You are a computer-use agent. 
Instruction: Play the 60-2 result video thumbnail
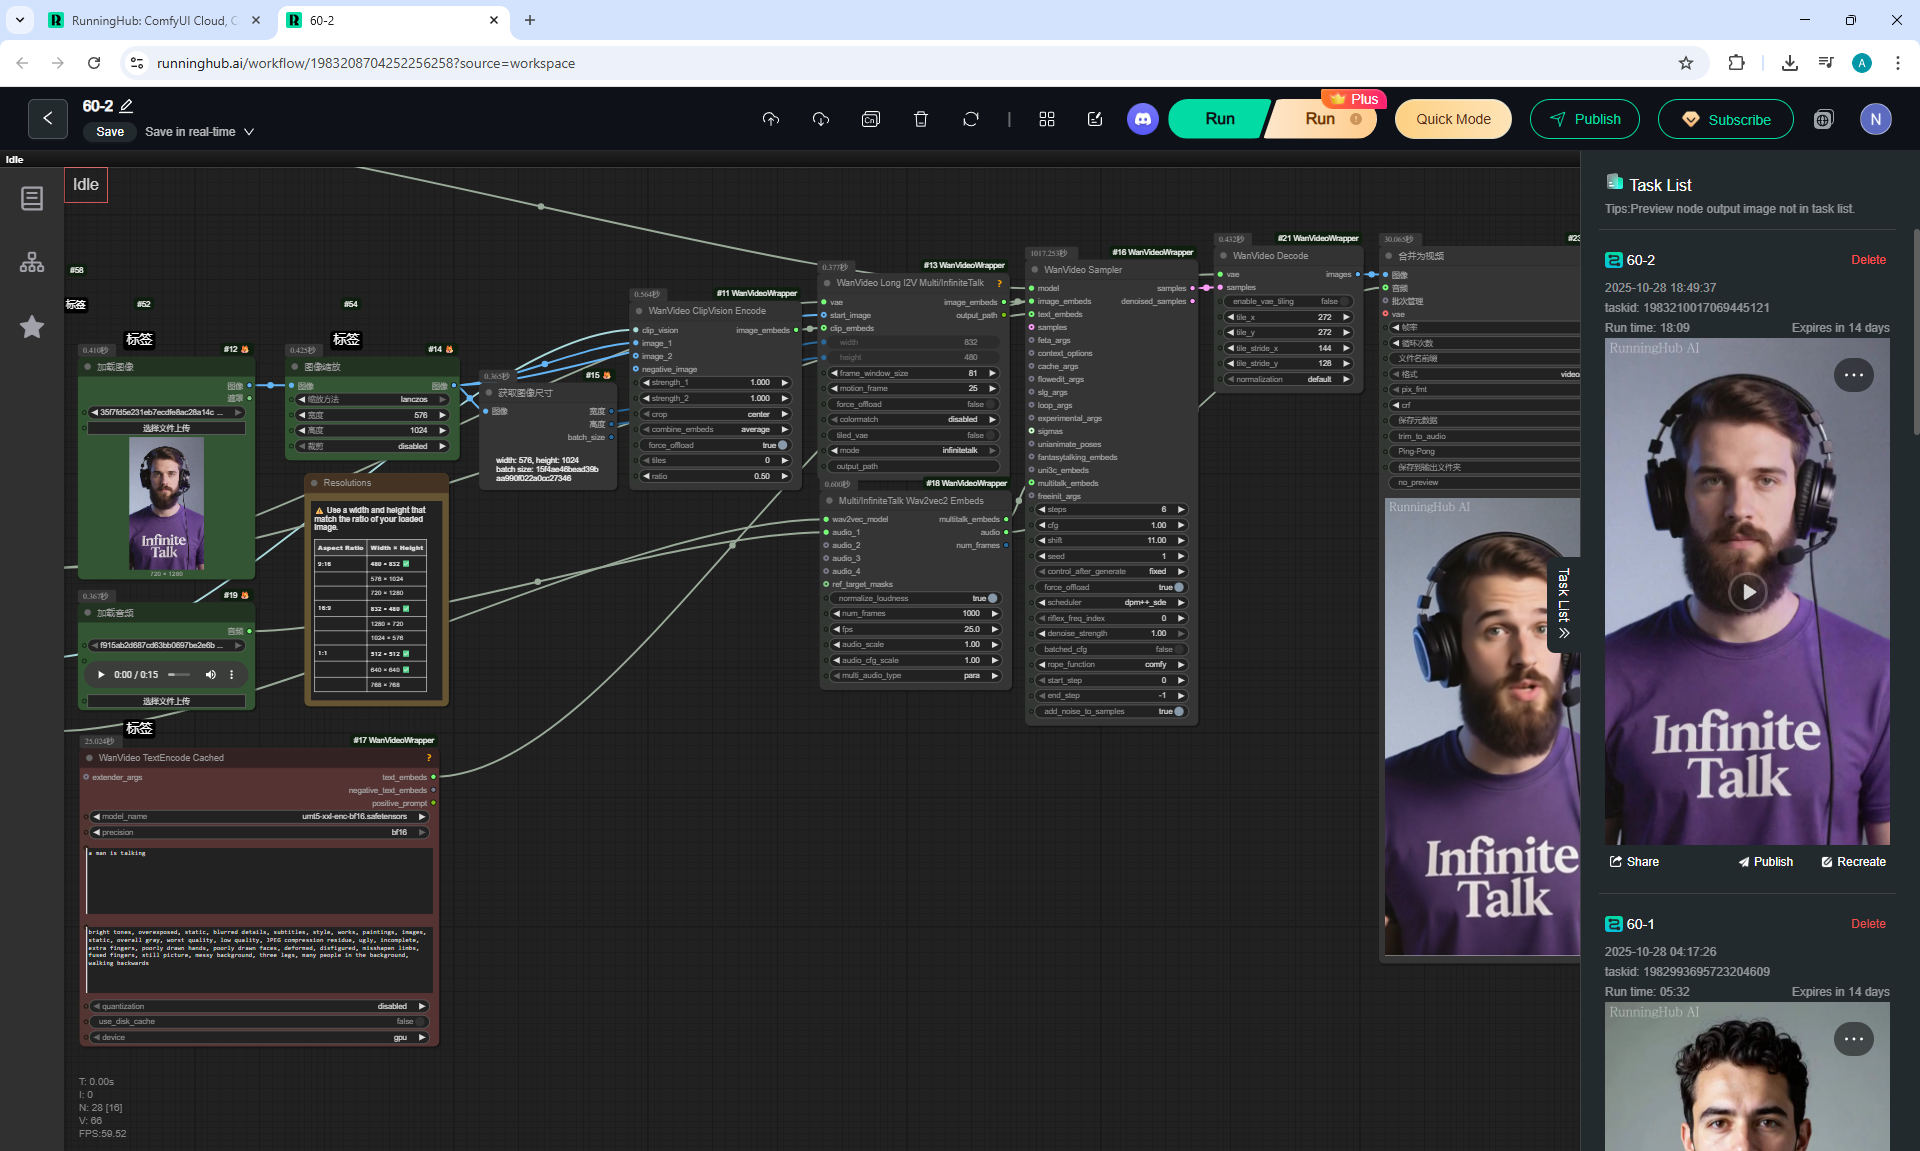pos(1747,592)
